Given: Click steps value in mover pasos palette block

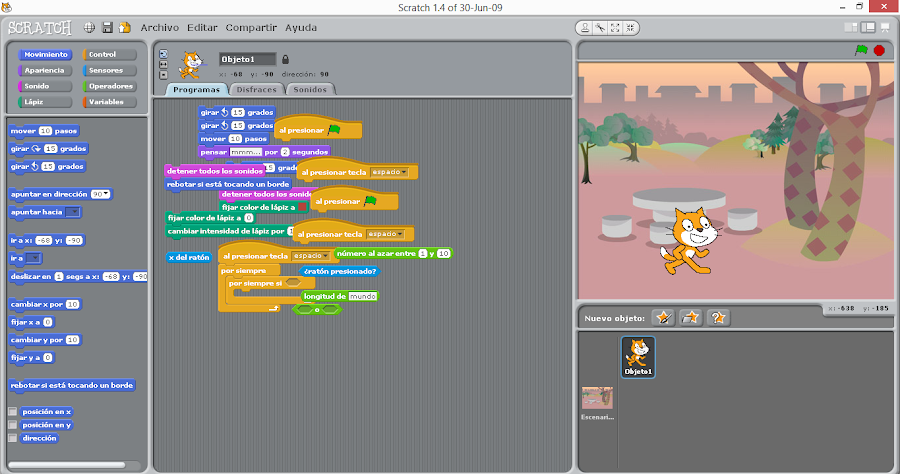Looking at the screenshot, I should point(45,131).
